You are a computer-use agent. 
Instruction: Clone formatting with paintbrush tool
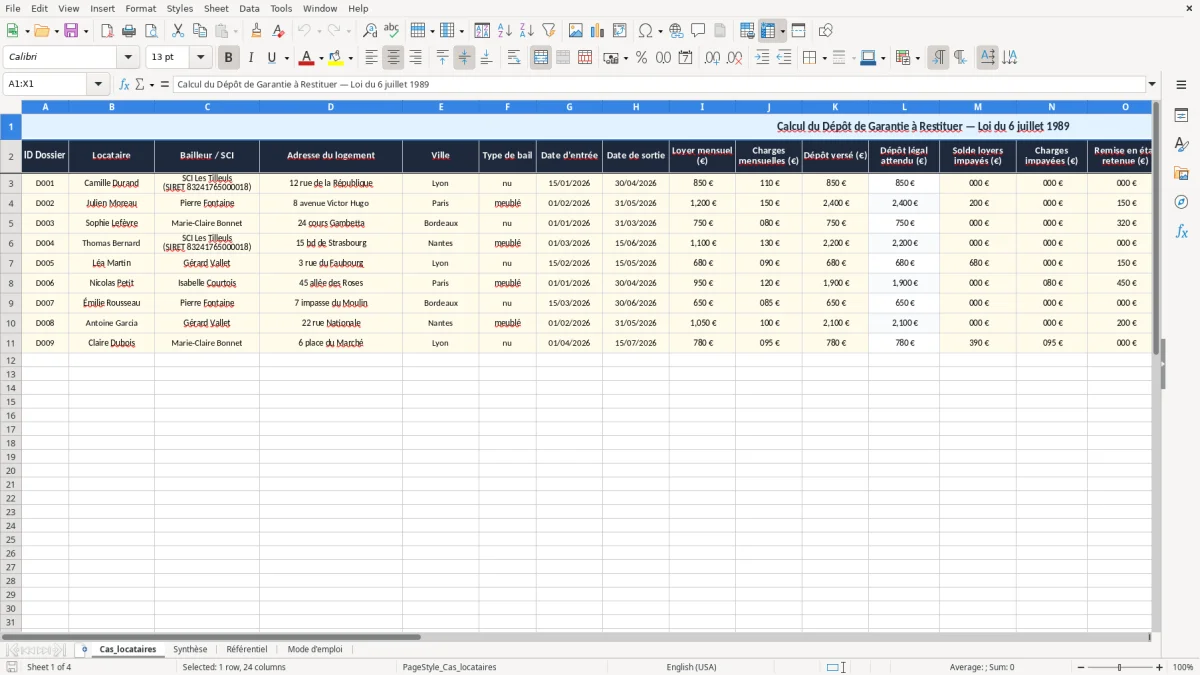tap(257, 31)
